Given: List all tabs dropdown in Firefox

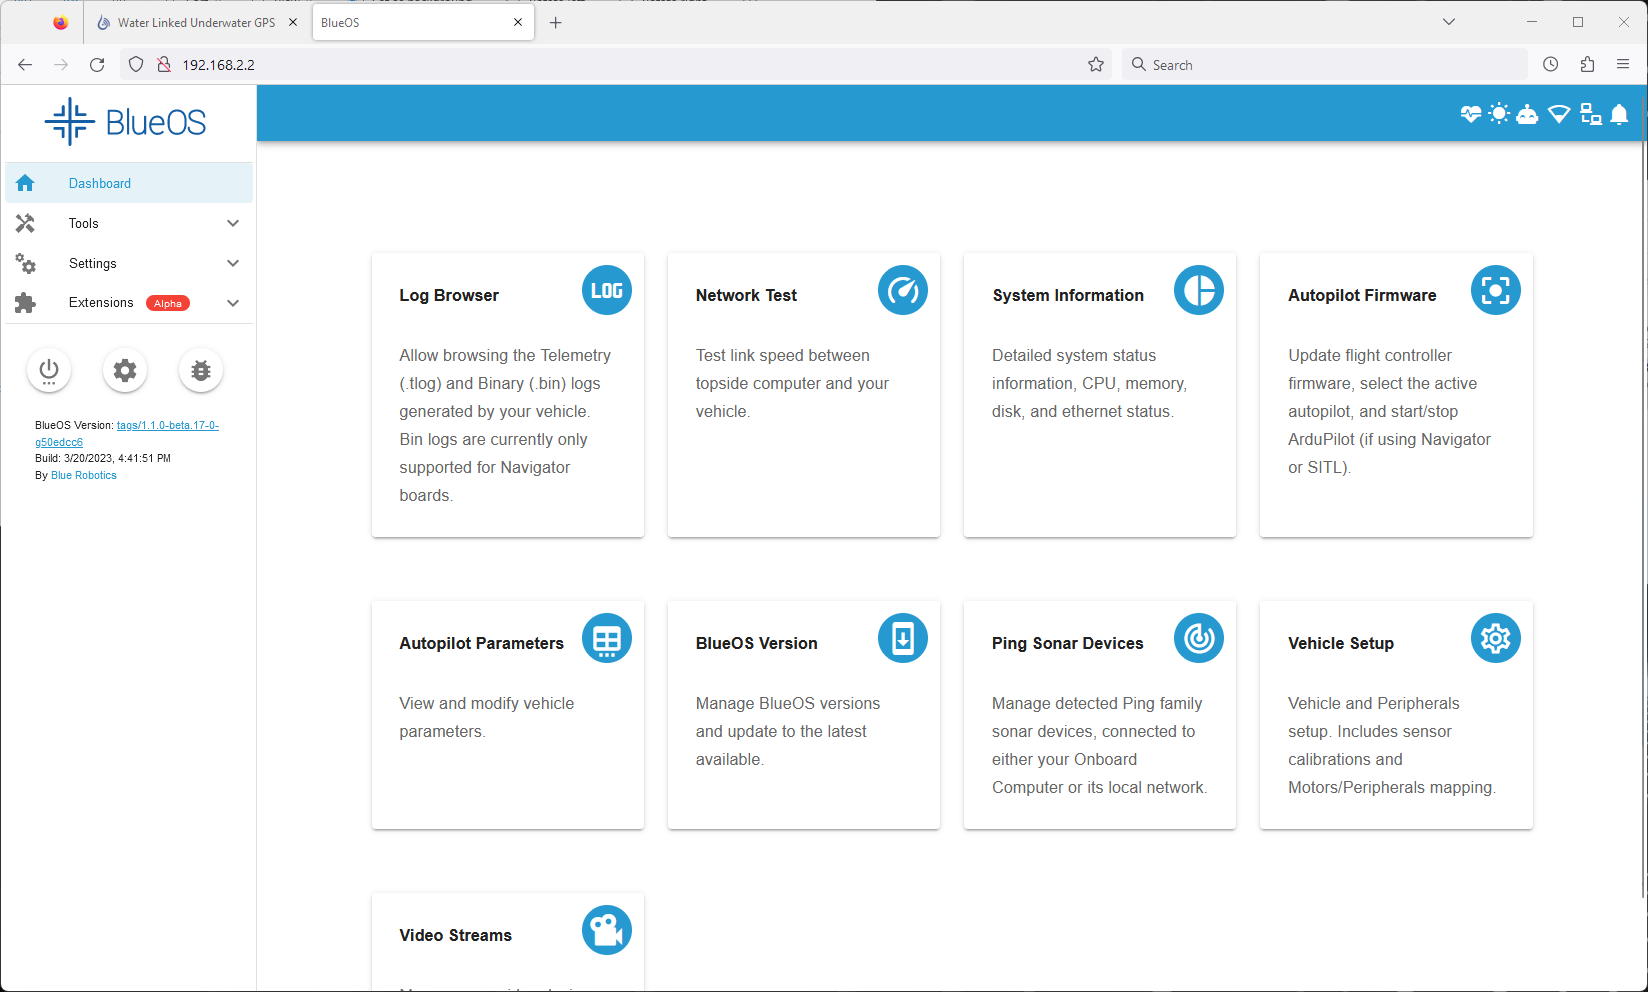Looking at the screenshot, I should coord(1449,22).
